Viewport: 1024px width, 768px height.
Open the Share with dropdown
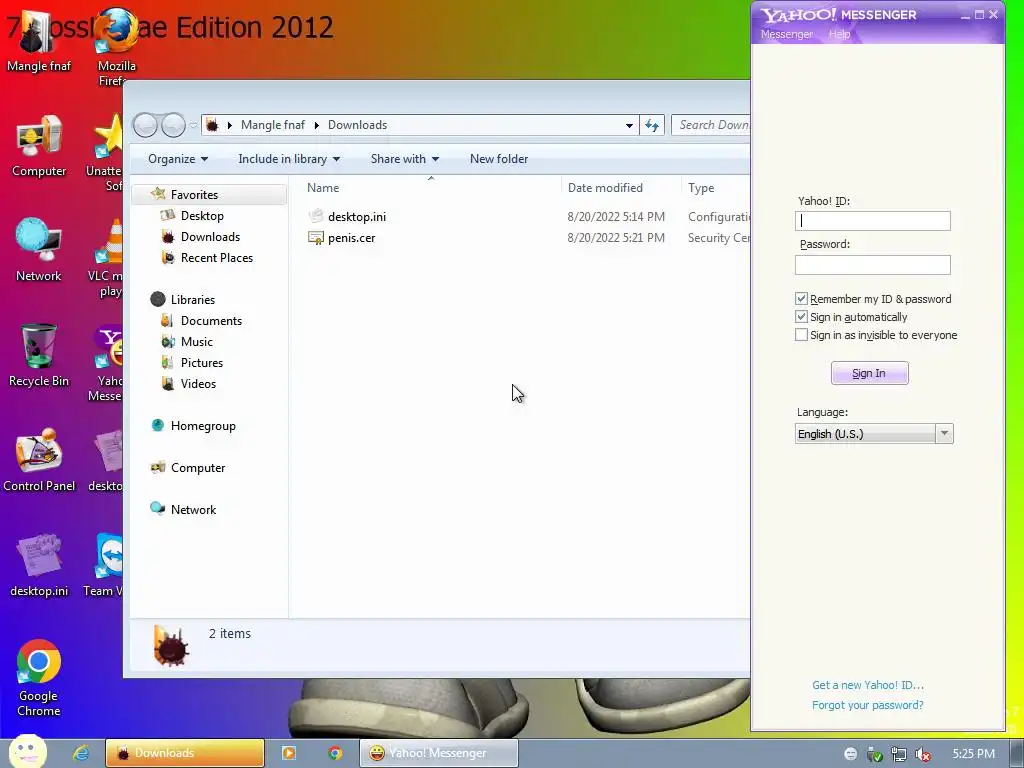[405, 159]
